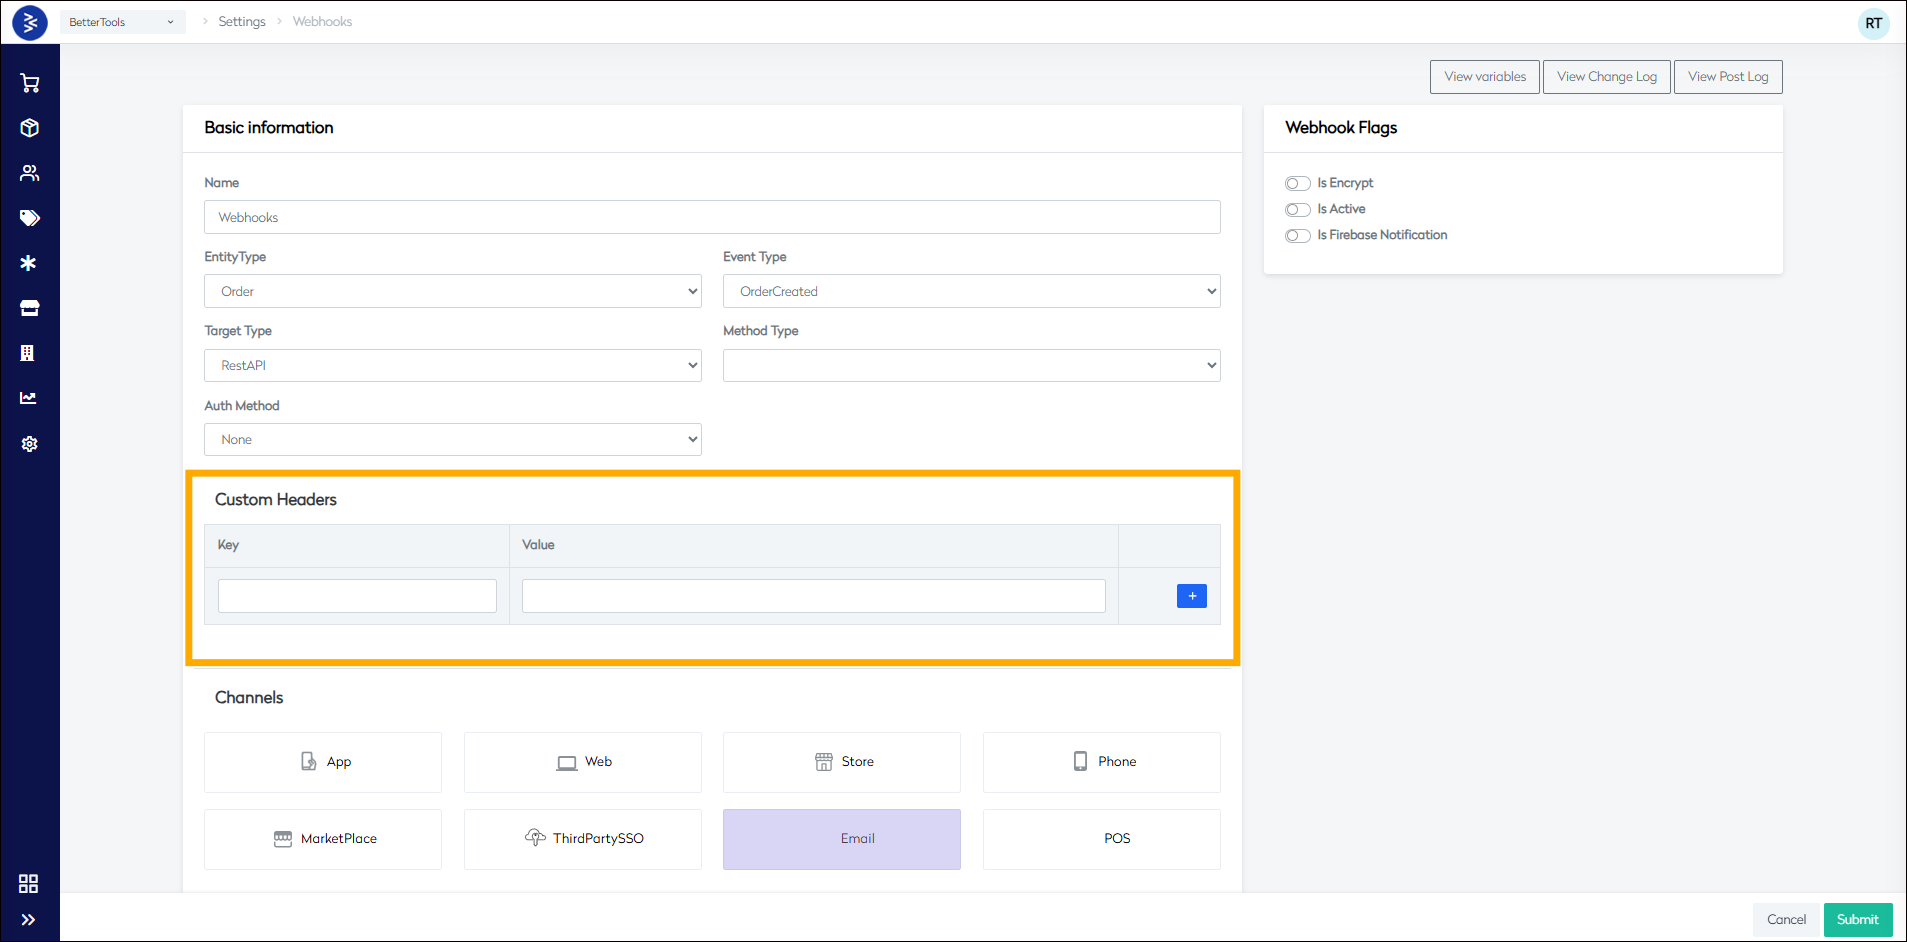Click the View Post Log button
Image resolution: width=1907 pixels, height=942 pixels.
tap(1727, 76)
